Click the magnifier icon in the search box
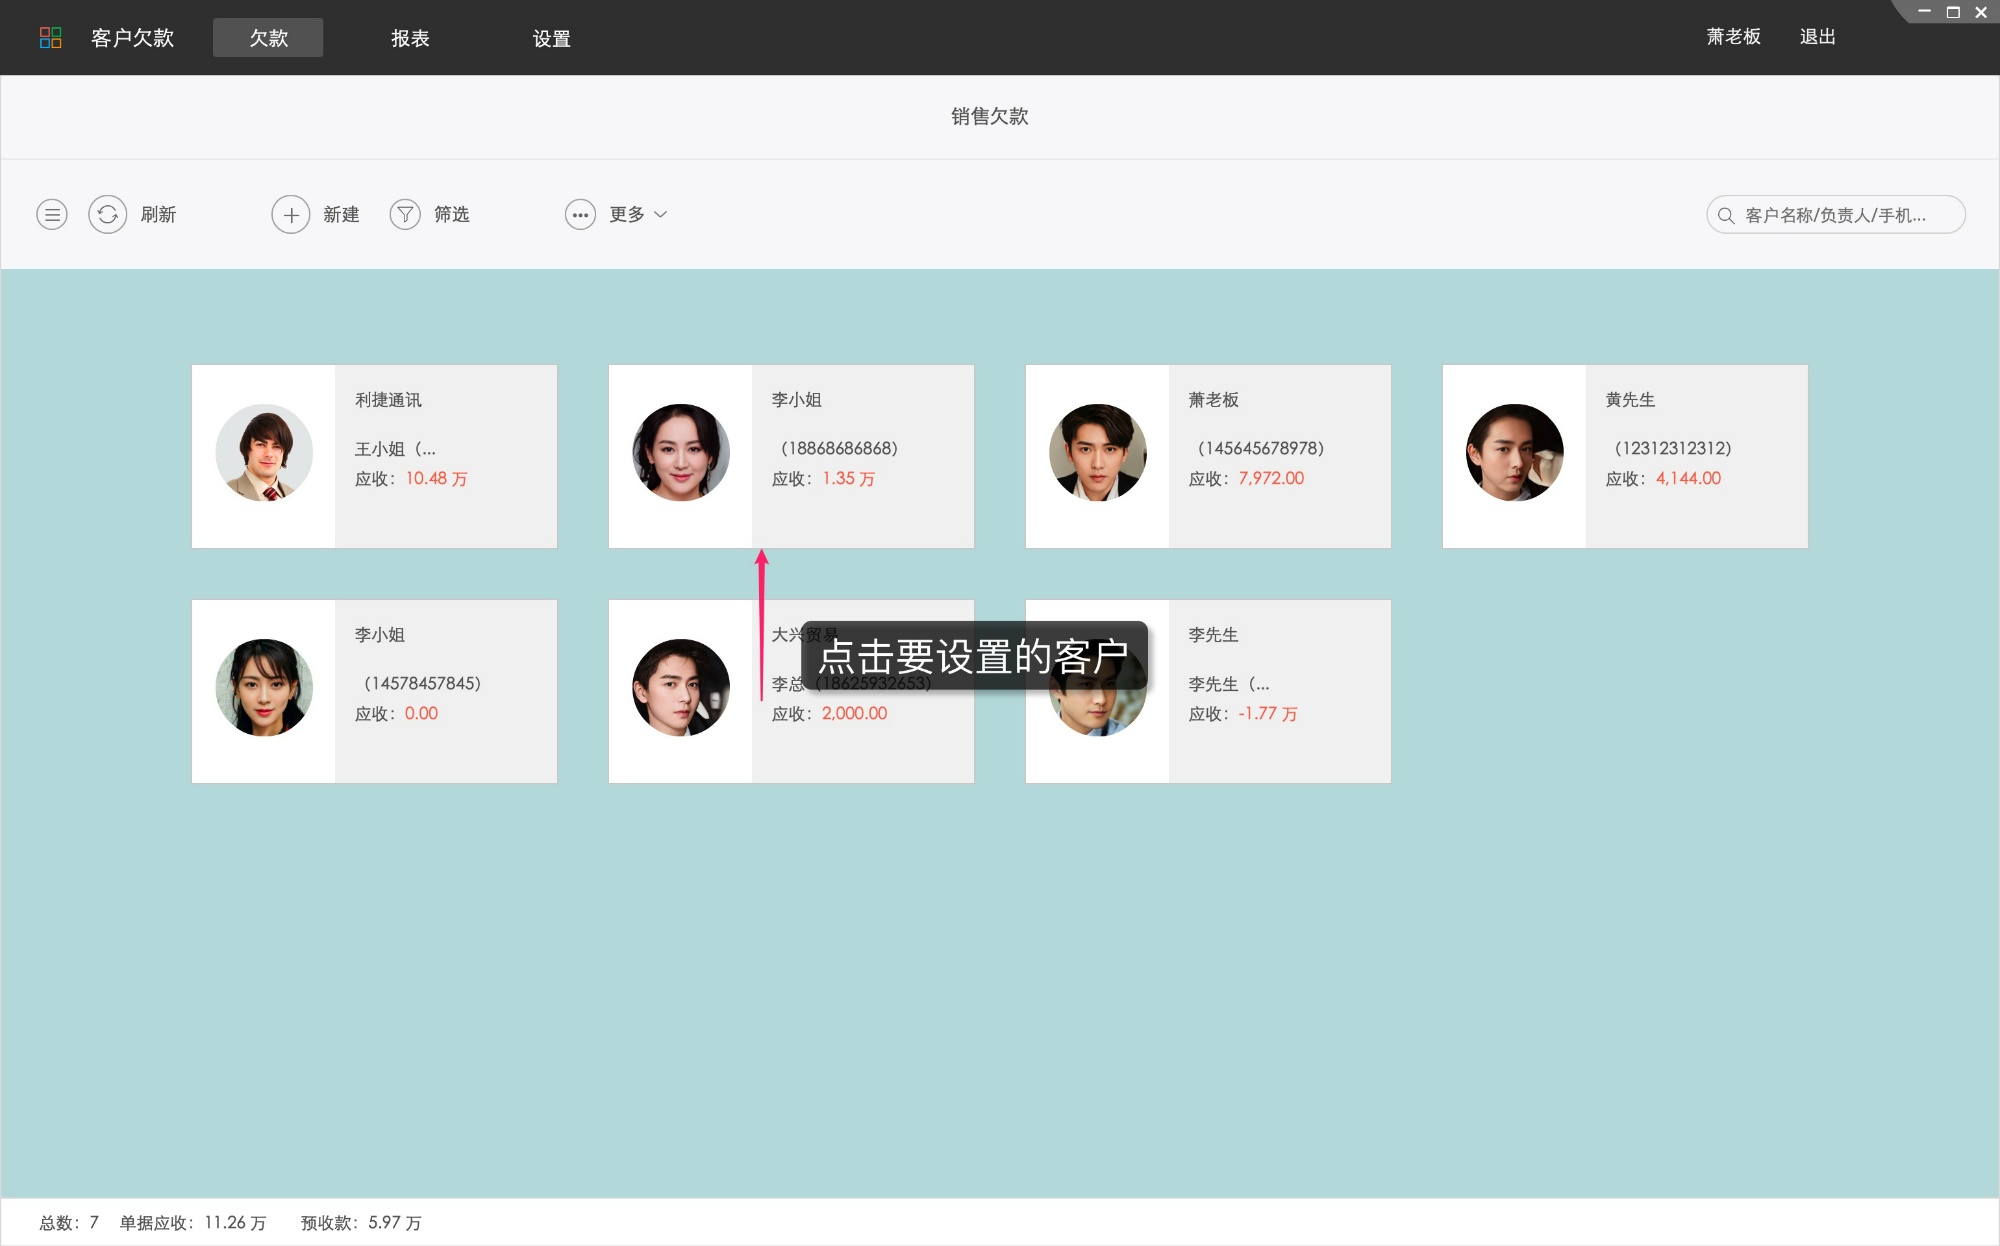The height and width of the screenshot is (1246, 2000). point(1726,214)
